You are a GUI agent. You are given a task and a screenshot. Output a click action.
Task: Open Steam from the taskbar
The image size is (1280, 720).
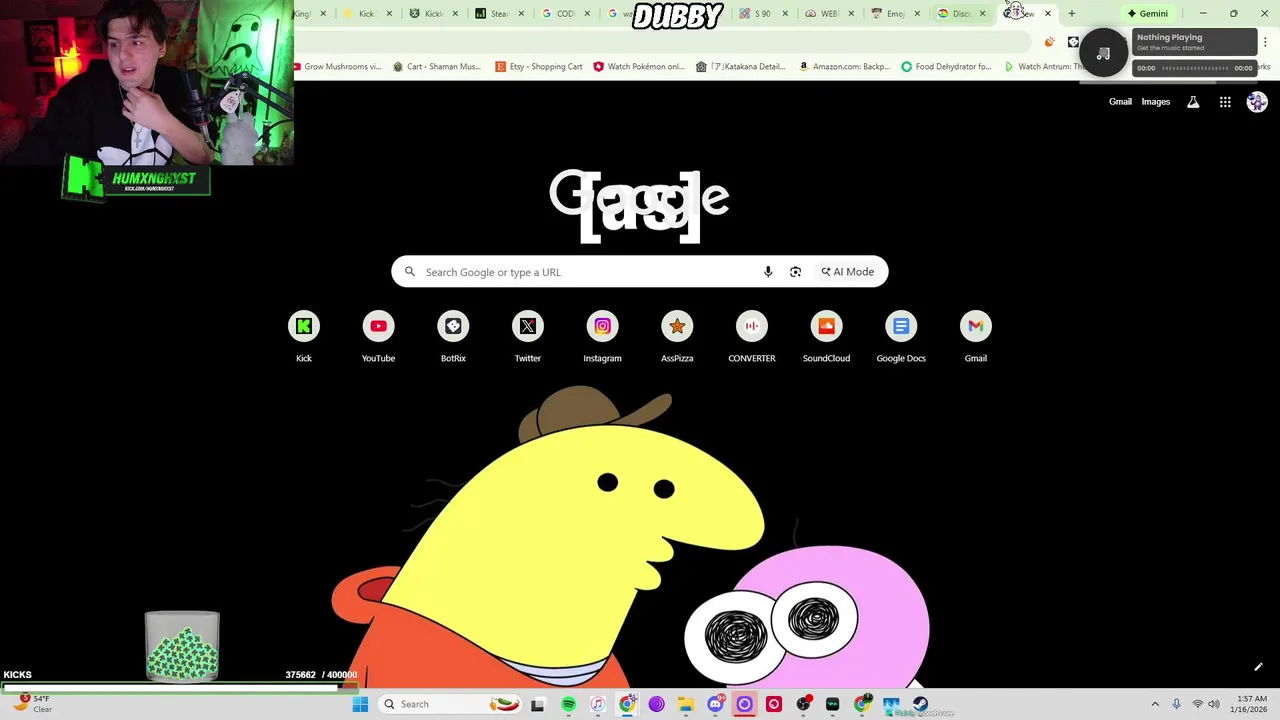(x=921, y=704)
